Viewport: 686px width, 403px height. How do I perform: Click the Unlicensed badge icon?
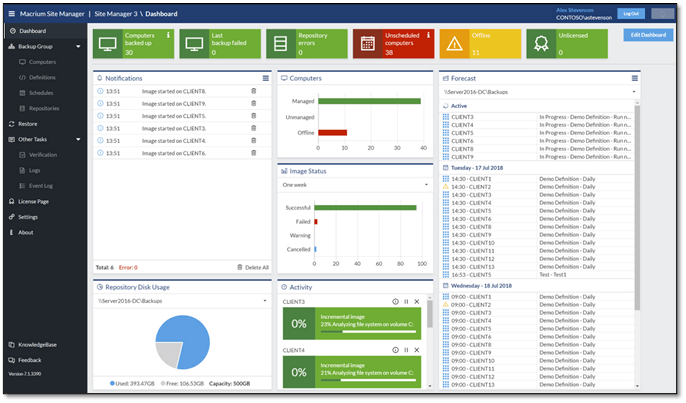(x=541, y=44)
